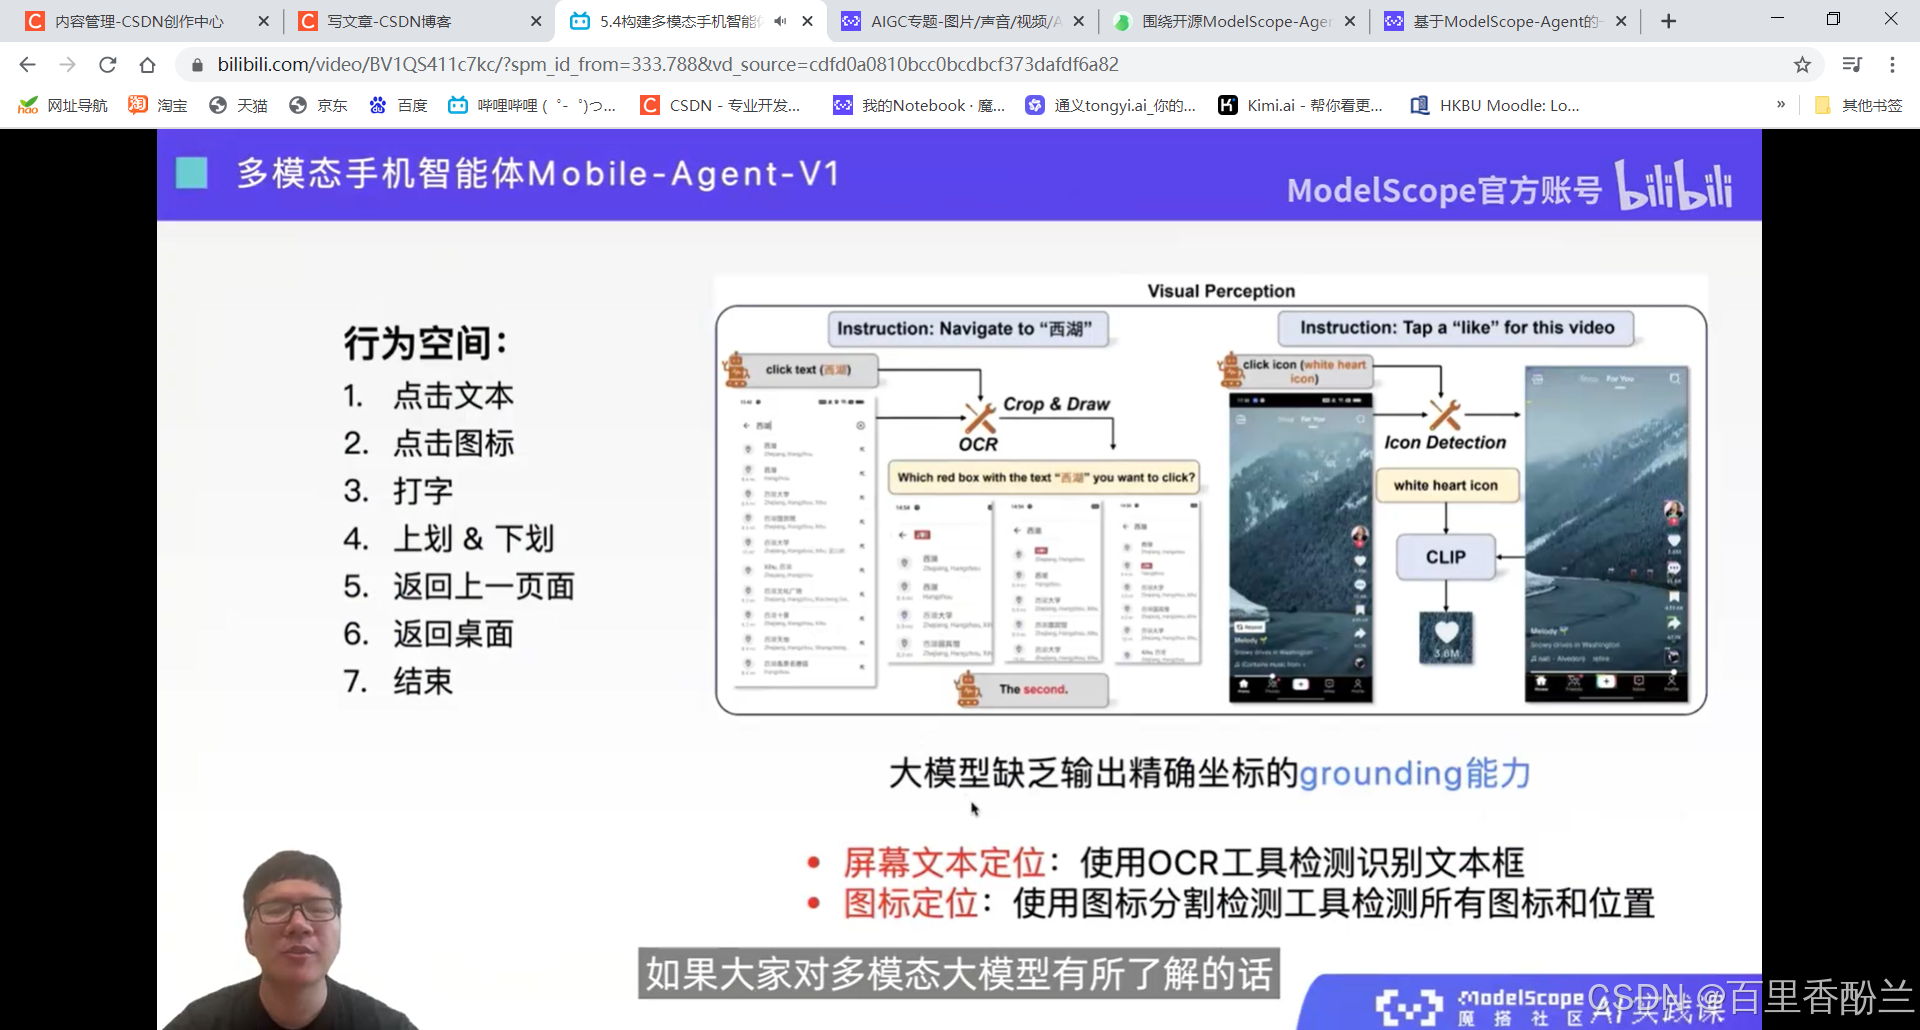This screenshot has height=1030, width=1920.
Task: Close the 基于ModelScope-Agent tab
Action: 1621,21
